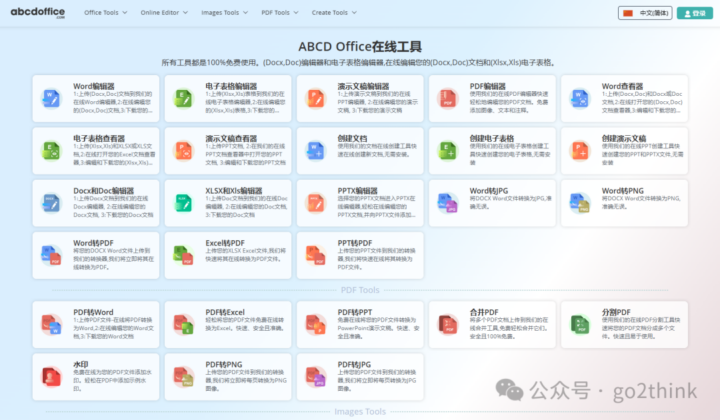Select the PDF转JPG title text
720x420 pixels.
[x=354, y=364]
